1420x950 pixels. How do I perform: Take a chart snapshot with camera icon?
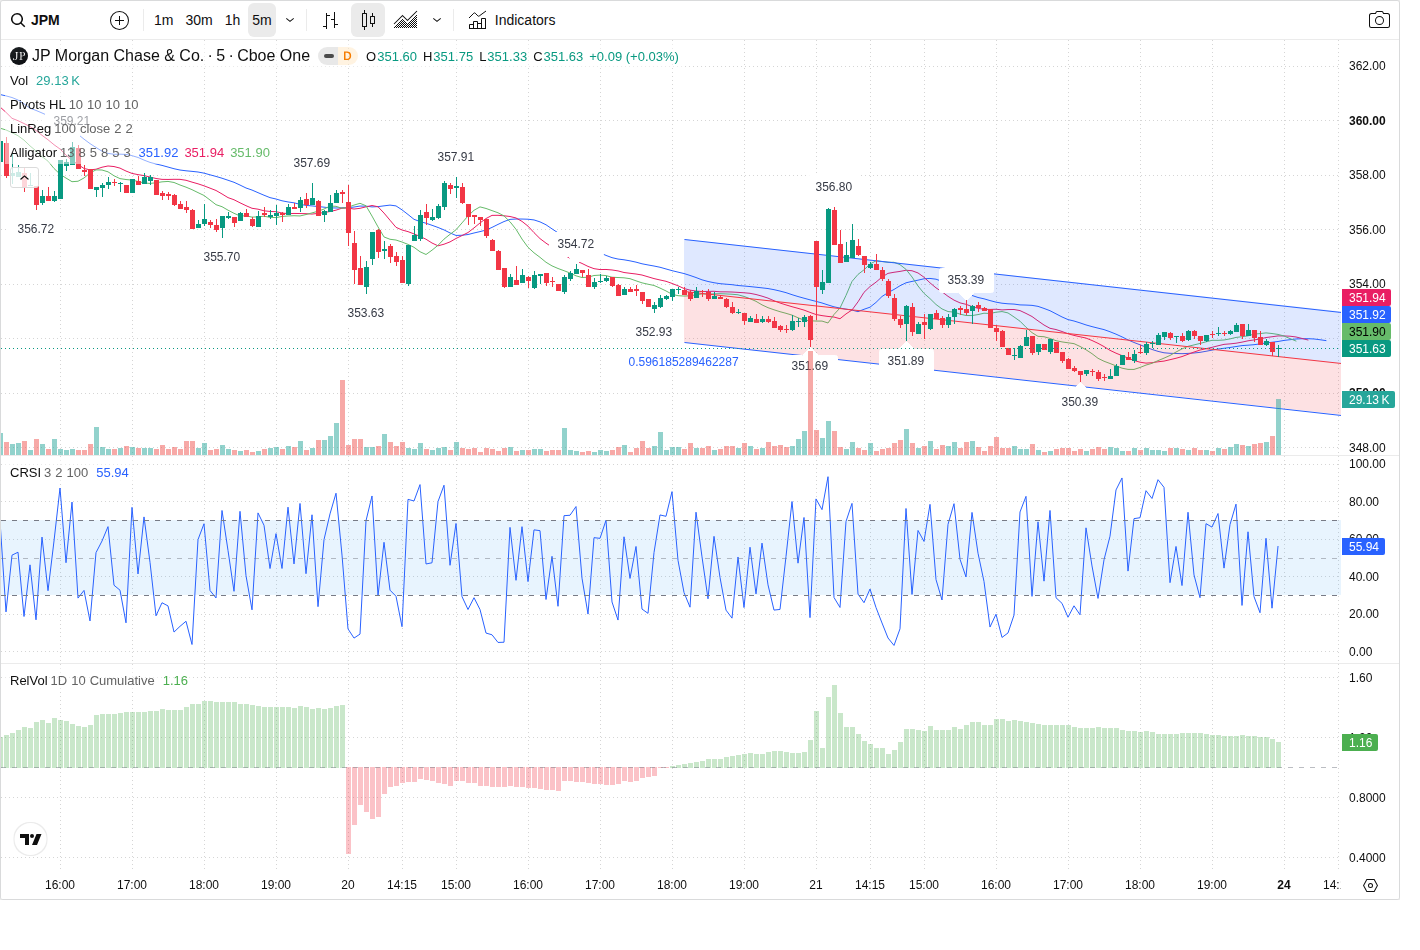coord(1379,20)
